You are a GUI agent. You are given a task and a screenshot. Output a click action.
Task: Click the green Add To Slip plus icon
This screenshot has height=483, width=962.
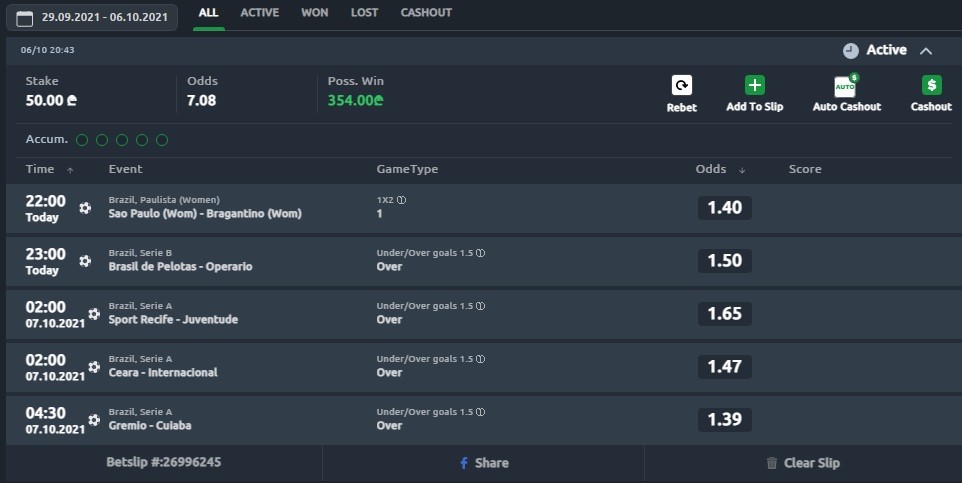(x=755, y=85)
